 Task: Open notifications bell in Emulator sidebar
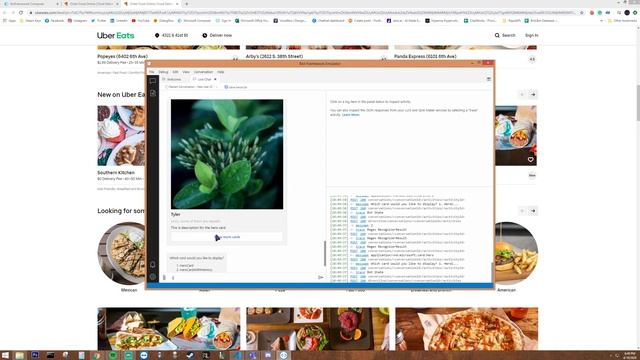153,264
